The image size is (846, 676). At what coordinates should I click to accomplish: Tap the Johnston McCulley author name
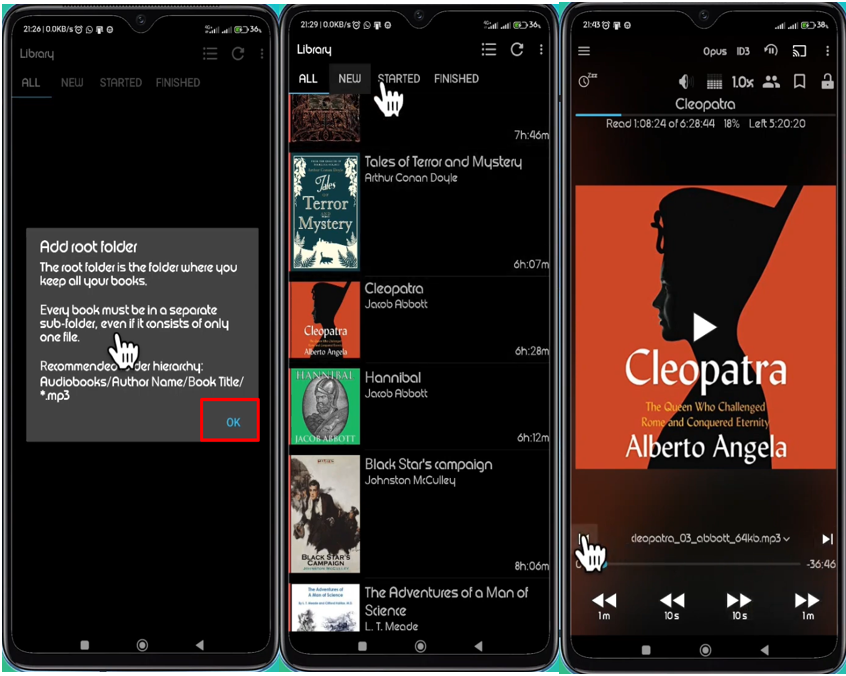pos(410,480)
